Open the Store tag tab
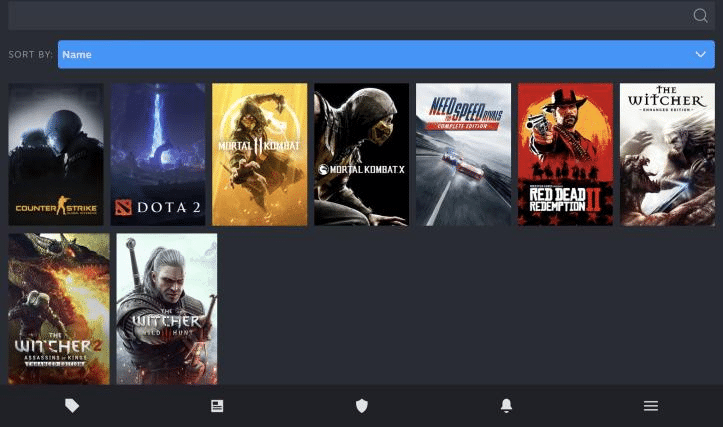The image size is (723, 427). [72, 406]
